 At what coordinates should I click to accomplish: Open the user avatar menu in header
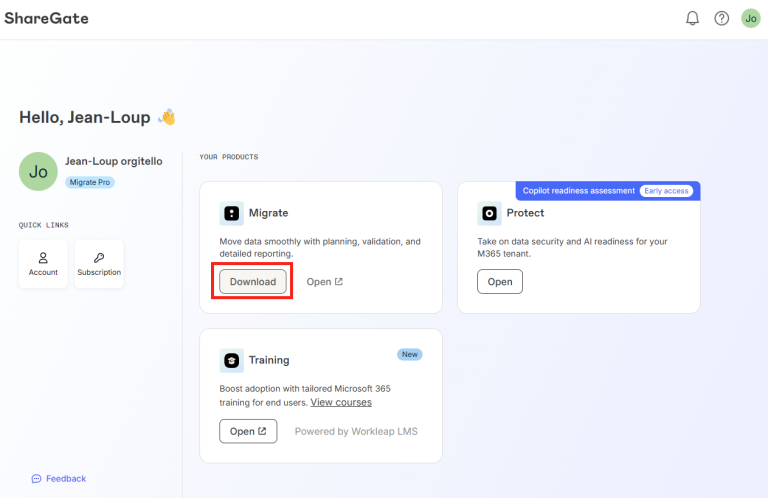[x=750, y=19]
